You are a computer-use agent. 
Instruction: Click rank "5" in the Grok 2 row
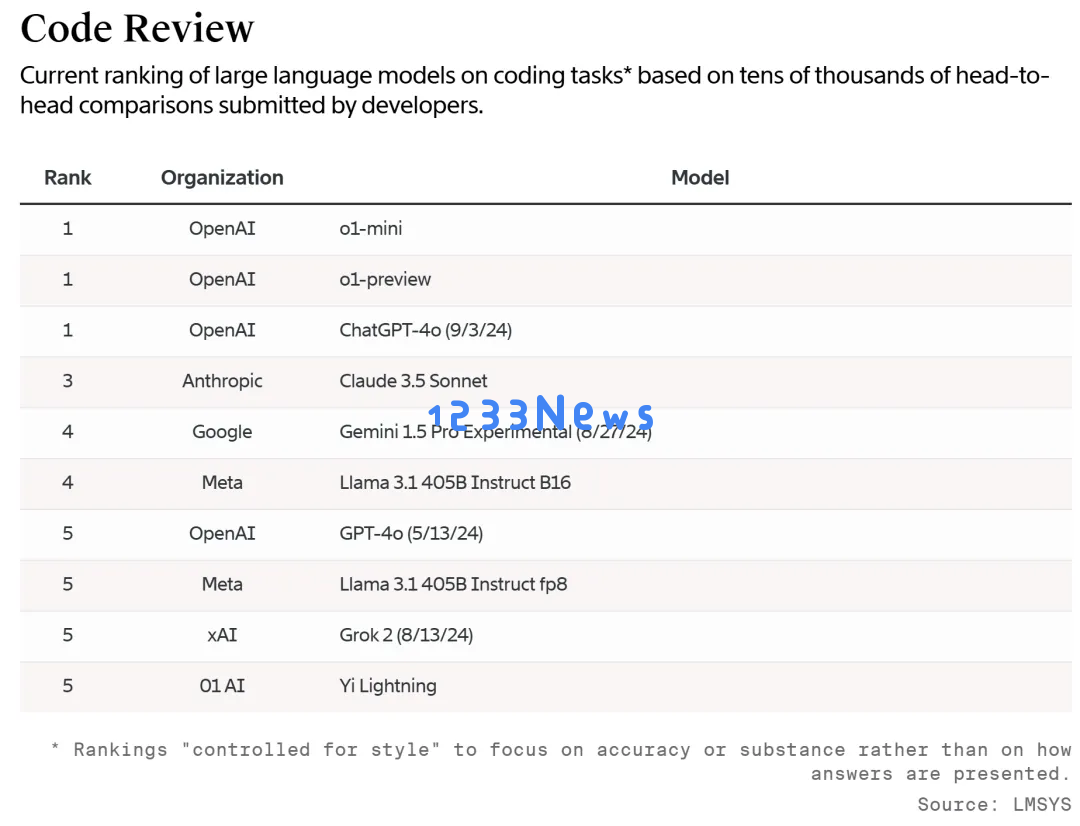[x=68, y=635]
